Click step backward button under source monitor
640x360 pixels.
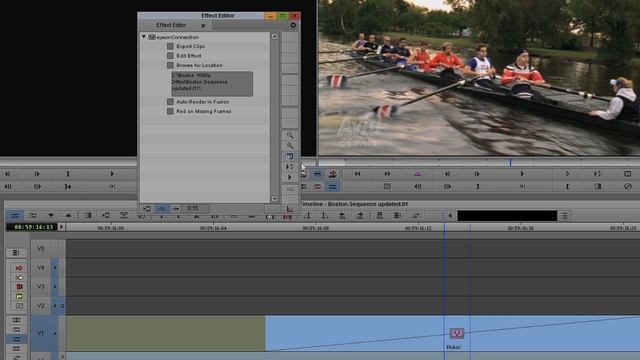(x=7, y=174)
